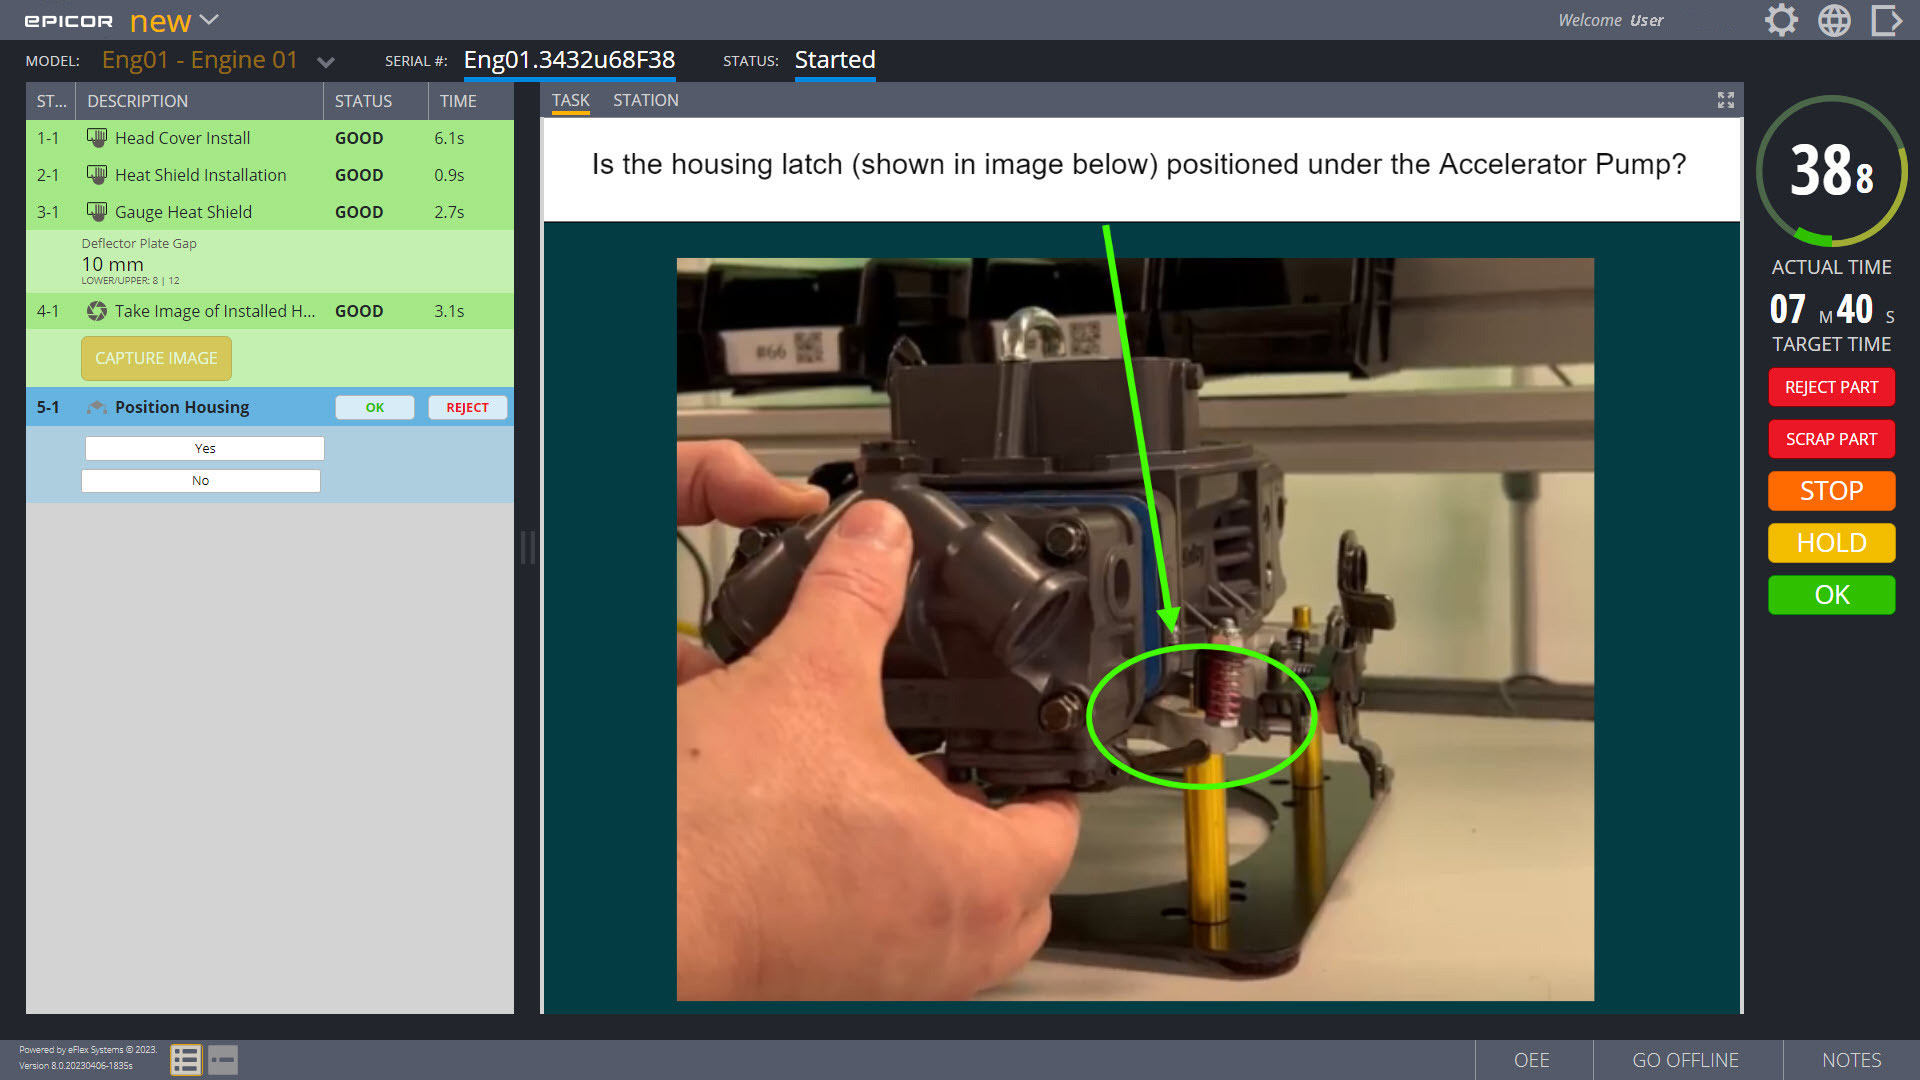Expand the 'new' dropdown beside the Epicor logo
This screenshot has height=1080, width=1920.
point(208,18)
